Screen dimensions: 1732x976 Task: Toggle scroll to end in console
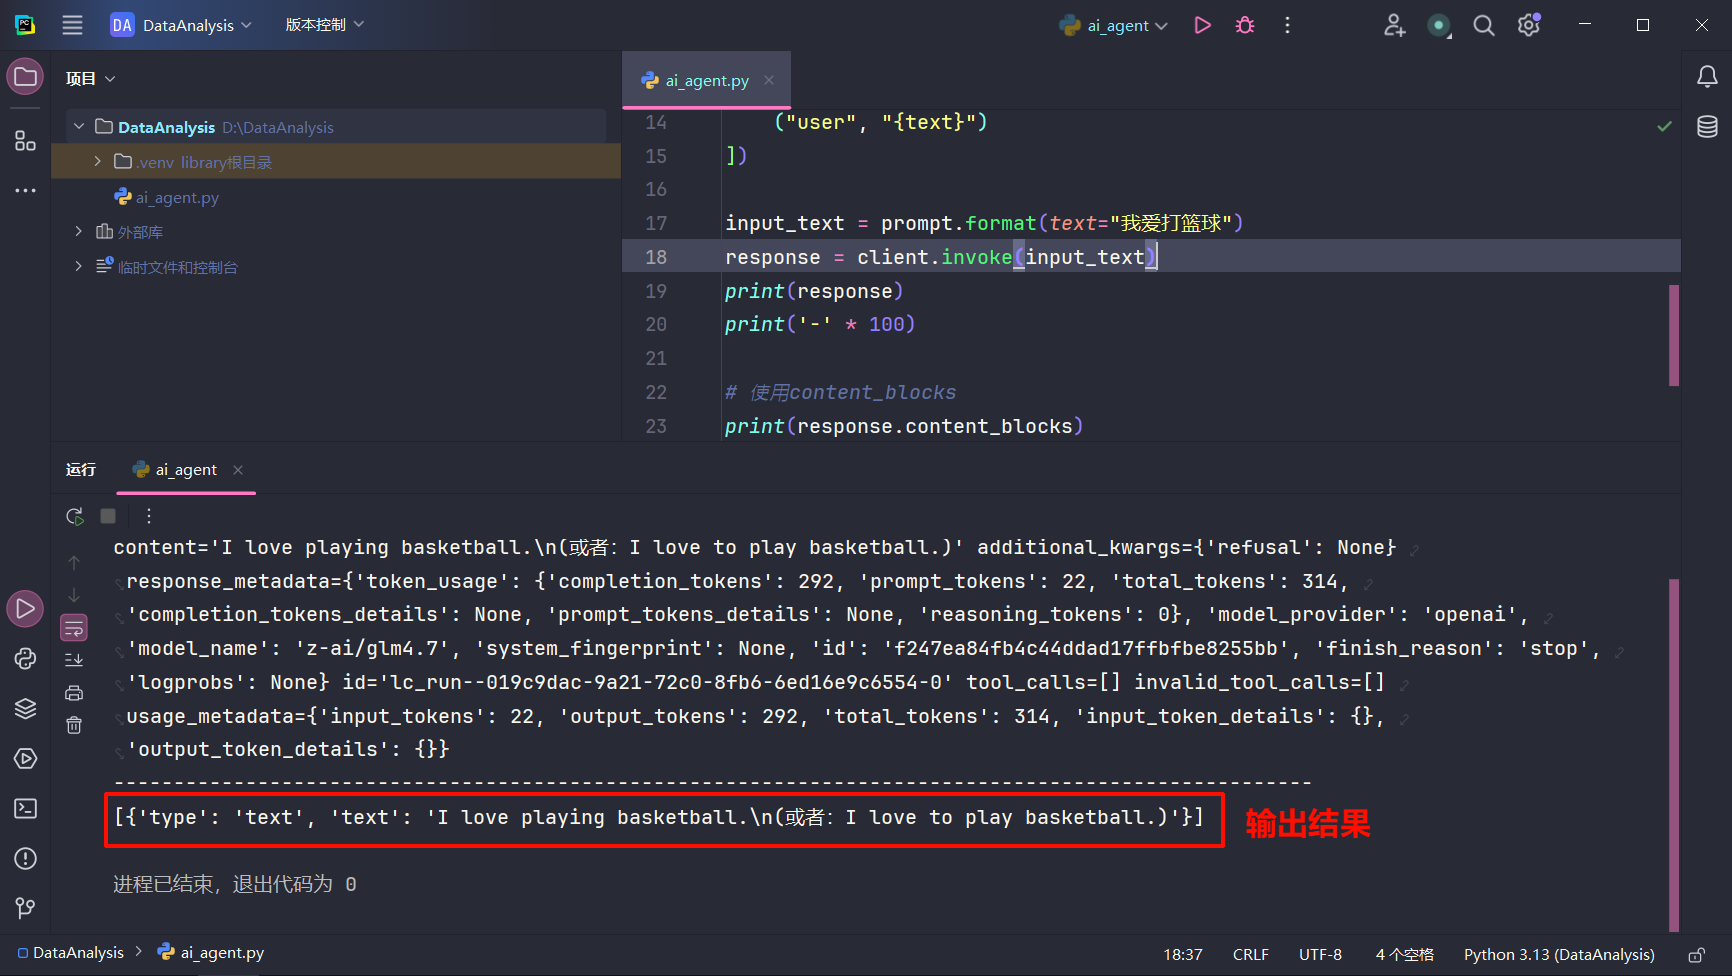pyautogui.click(x=74, y=660)
